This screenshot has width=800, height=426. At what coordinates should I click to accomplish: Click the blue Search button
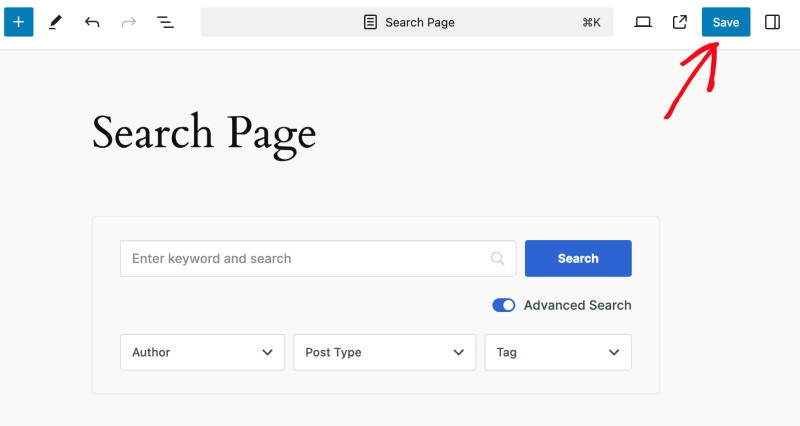point(578,259)
